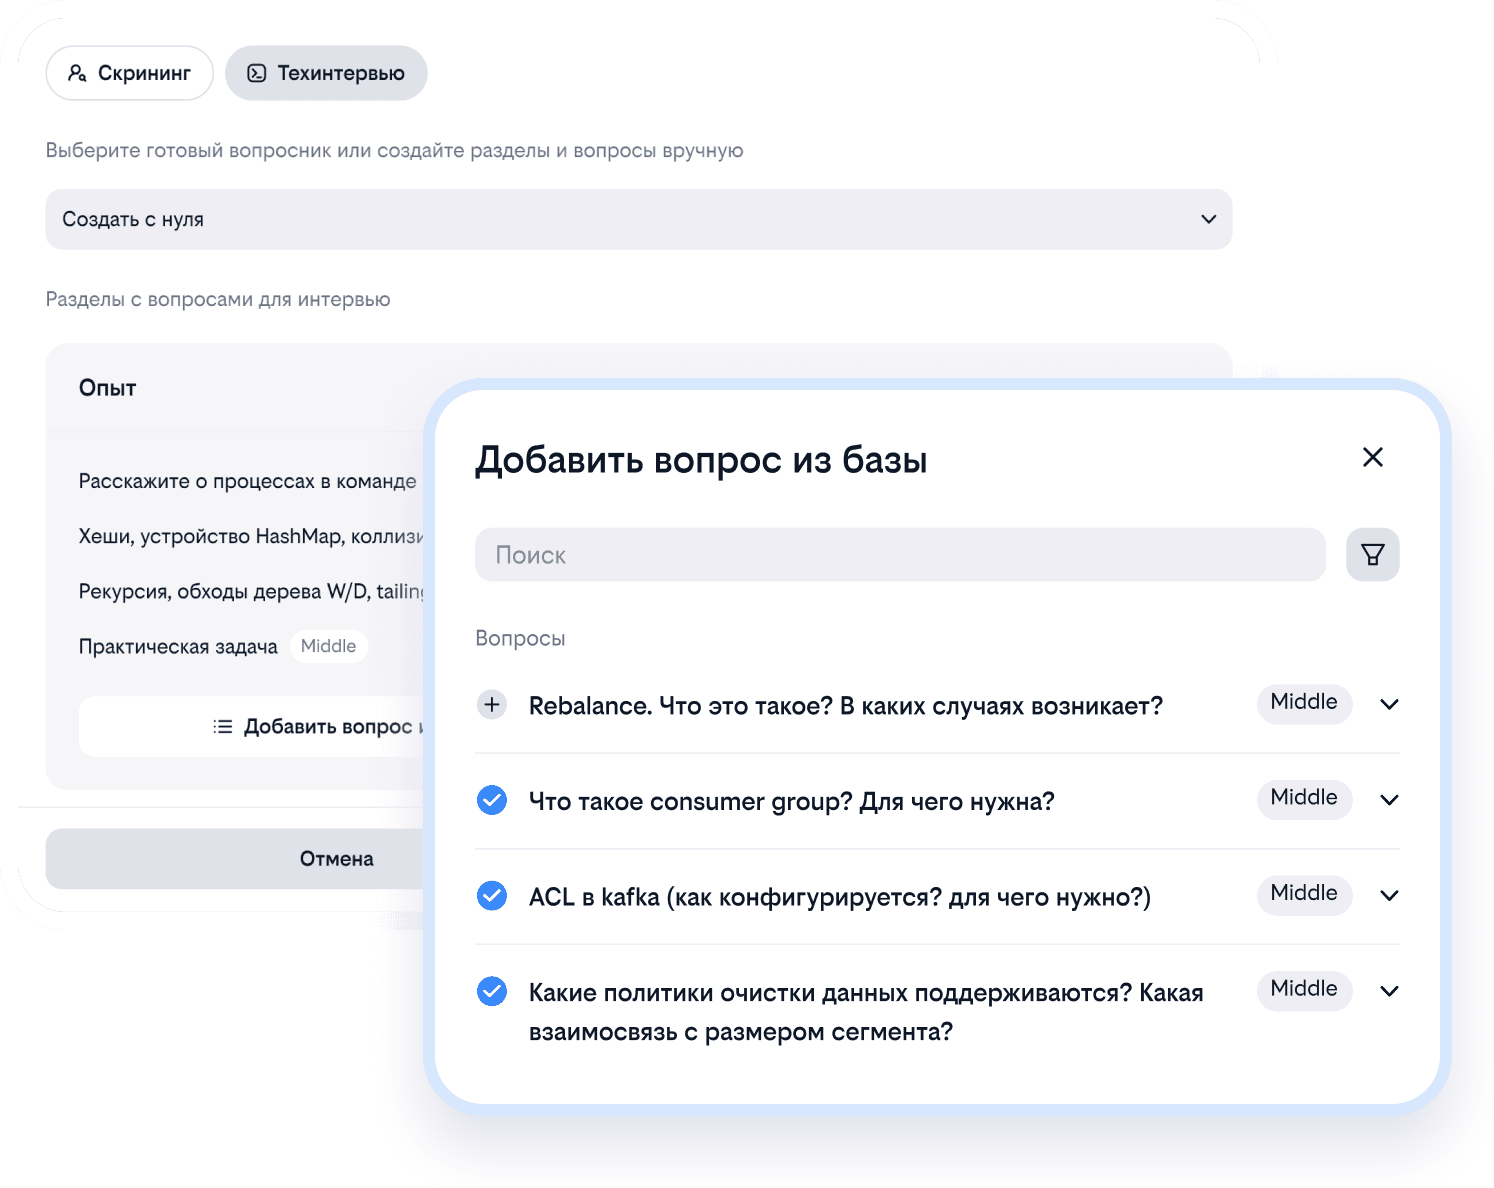Image resolution: width=1494 pixels, height=1188 pixels.
Task: Expand the consumer group question chevron
Action: click(1389, 800)
